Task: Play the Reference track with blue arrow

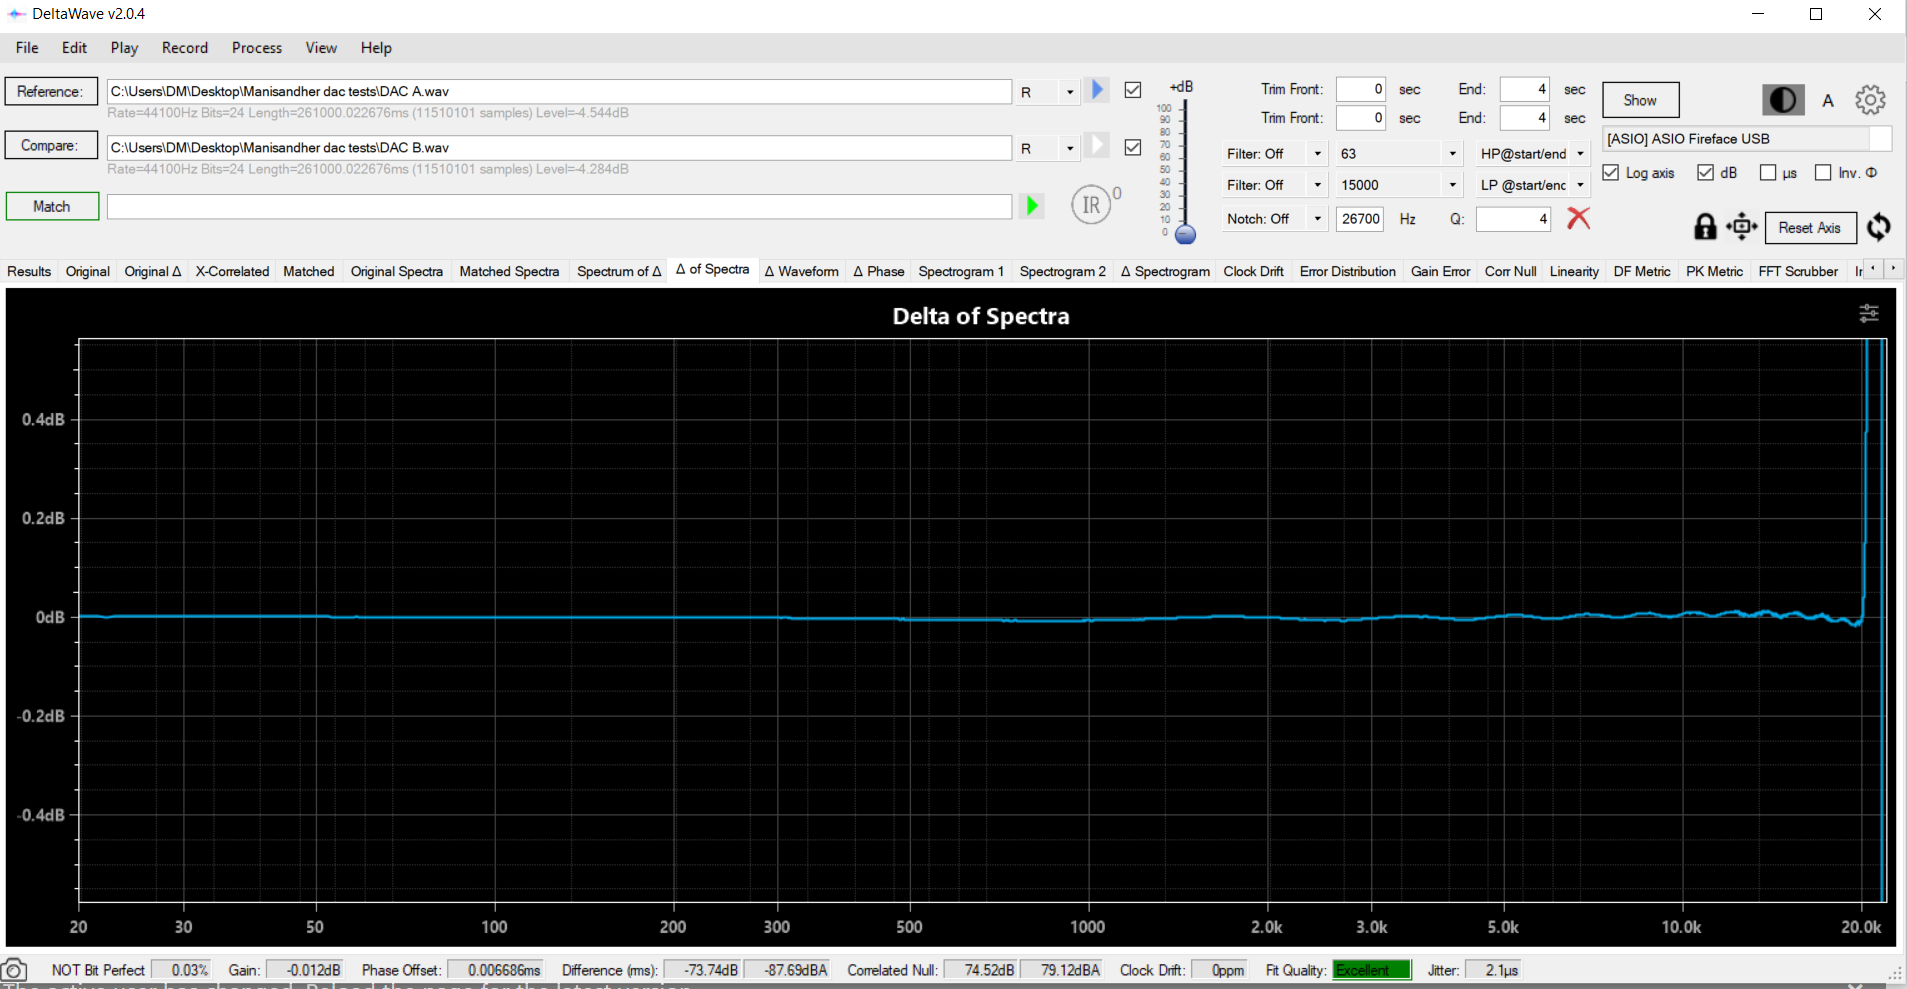Action: (x=1097, y=90)
